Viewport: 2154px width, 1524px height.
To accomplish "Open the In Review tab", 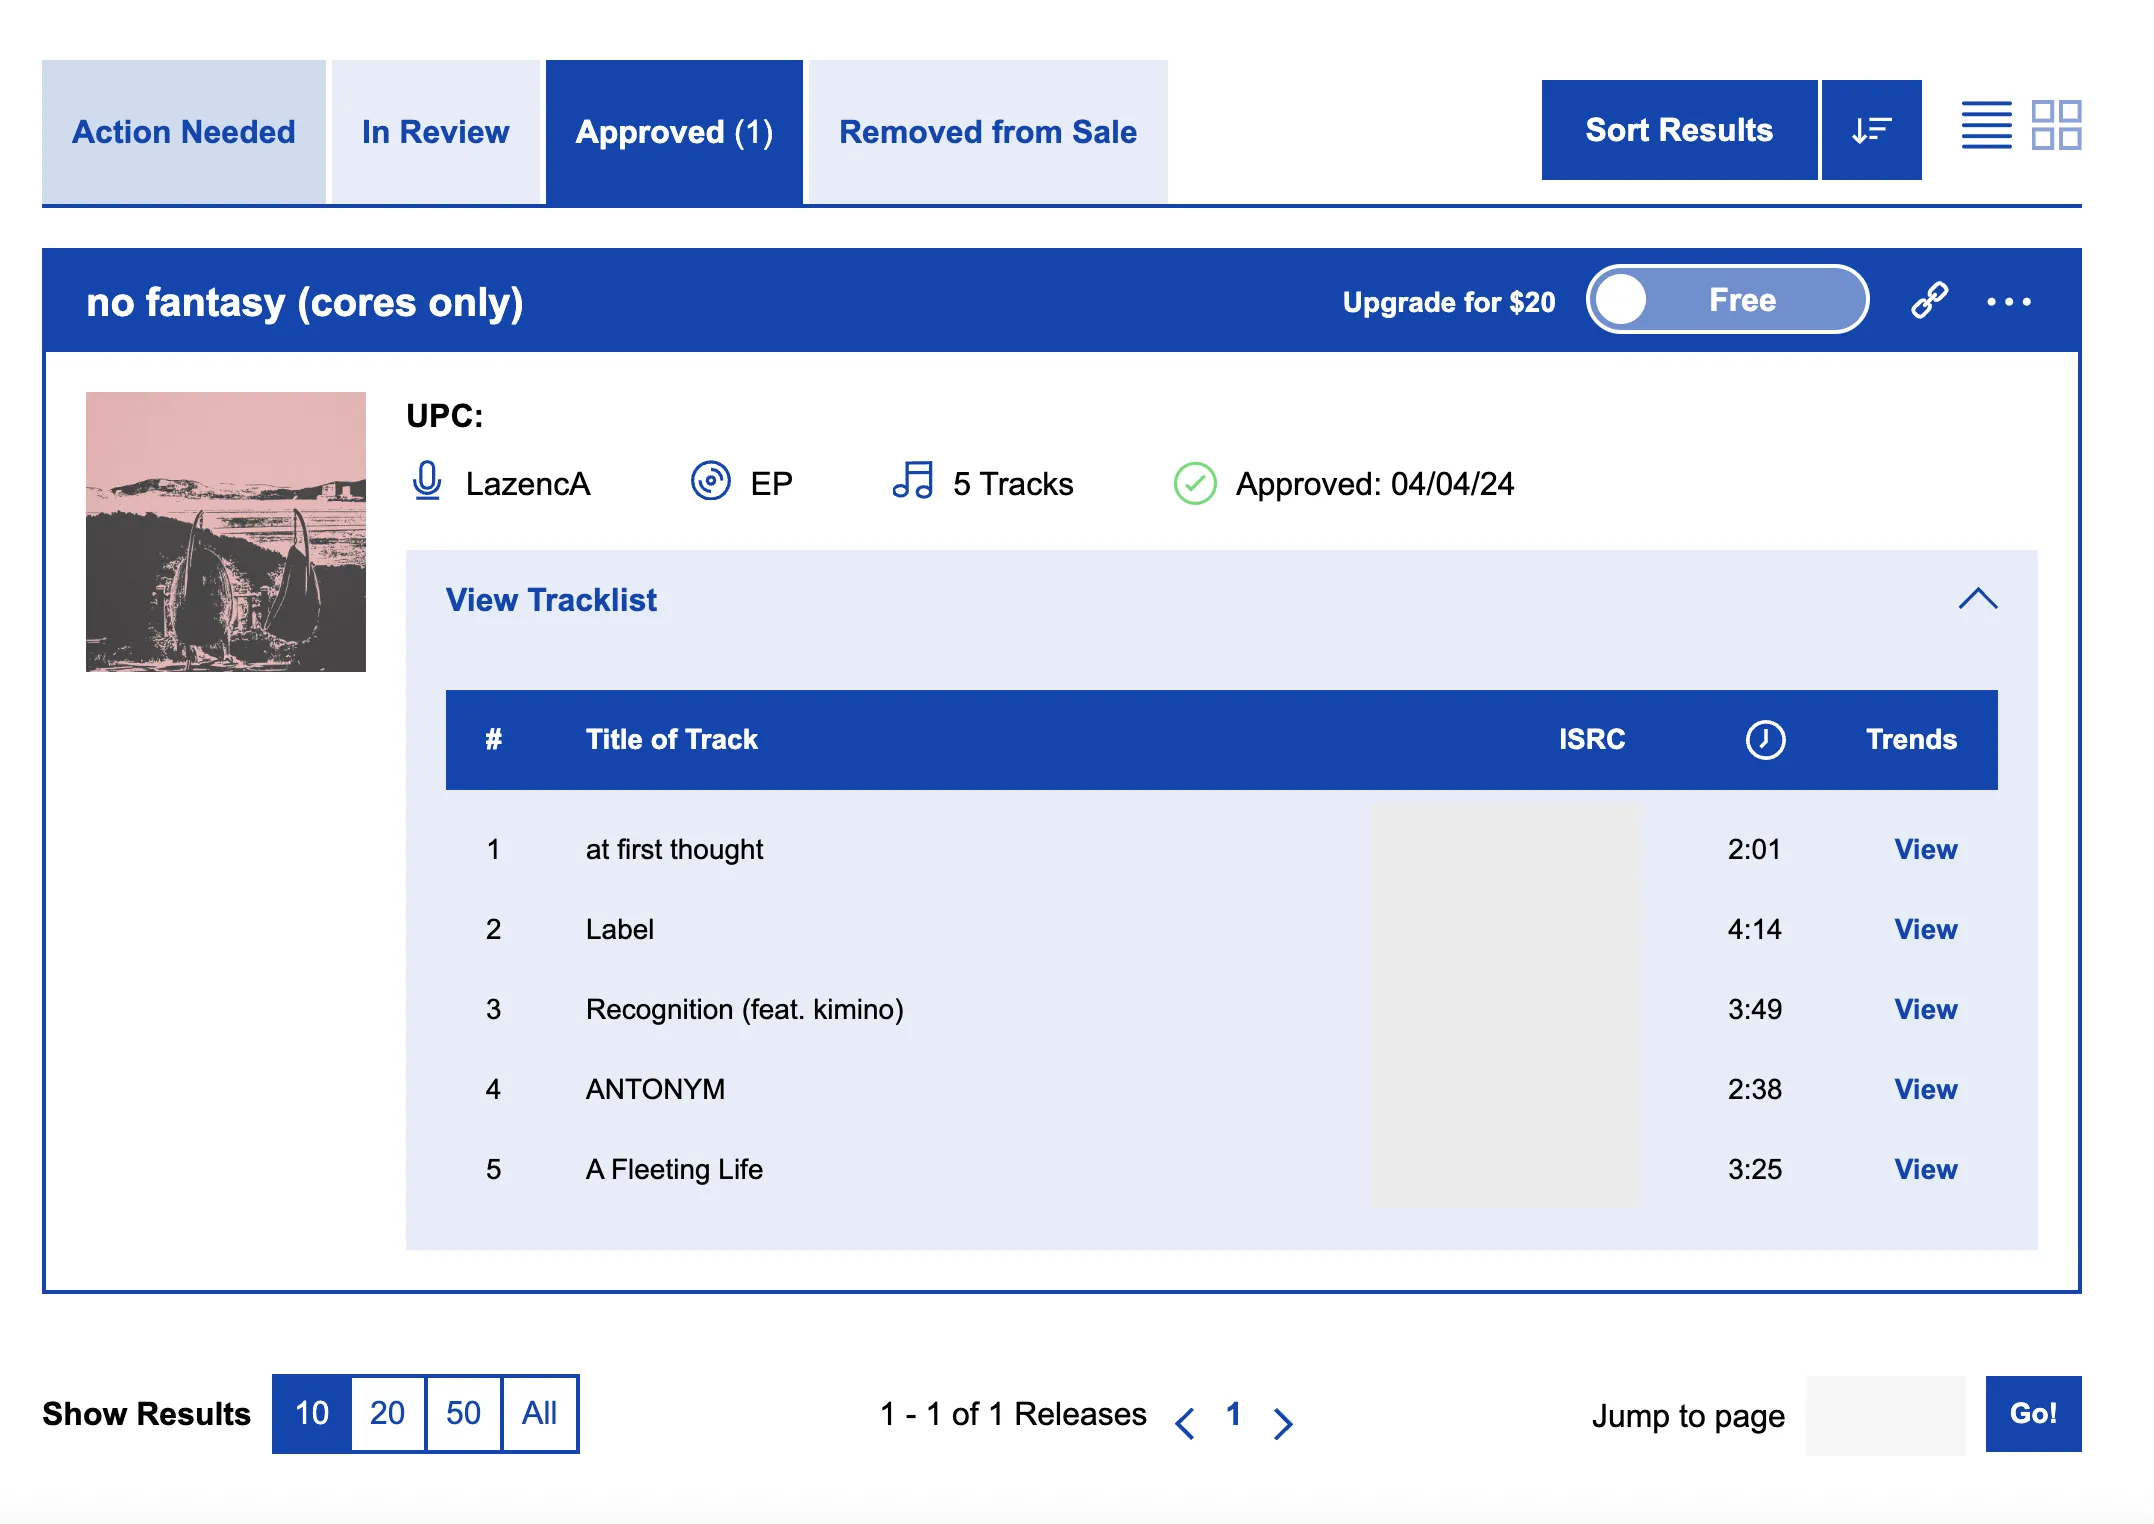I will click(x=435, y=132).
